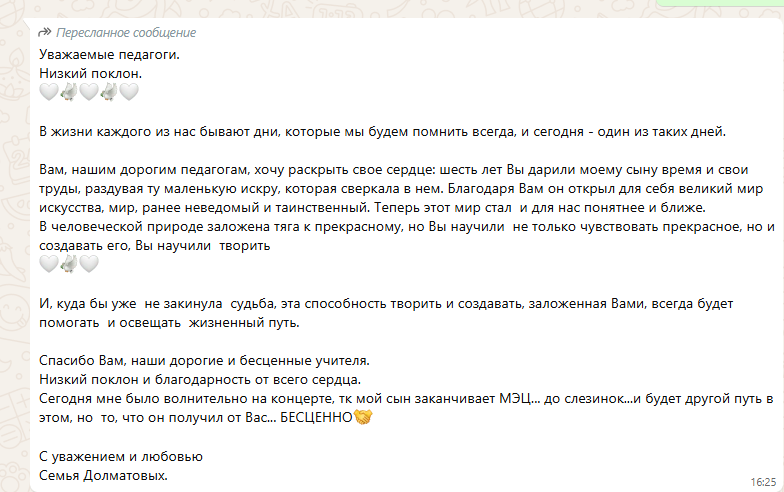Click the middle white heart in top emoji row
Screen dimensions: 784x492
pyautogui.click(x=89, y=92)
